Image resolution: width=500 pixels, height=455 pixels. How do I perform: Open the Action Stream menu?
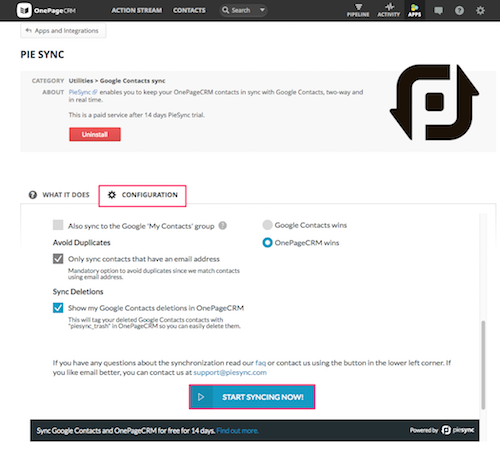tap(137, 10)
